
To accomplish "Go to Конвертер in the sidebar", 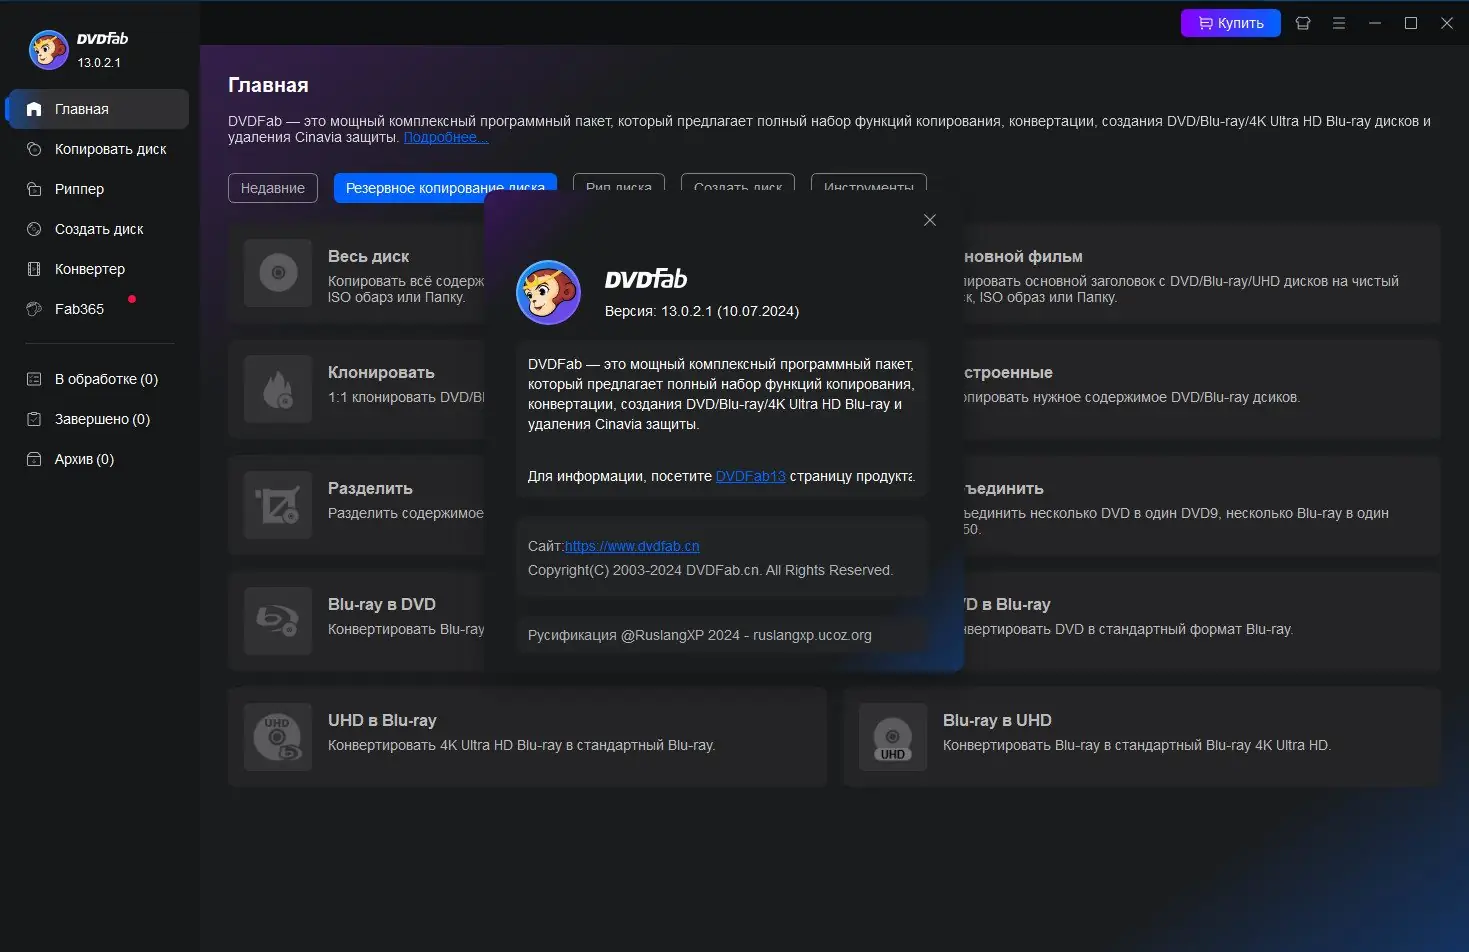I will (x=98, y=269).
